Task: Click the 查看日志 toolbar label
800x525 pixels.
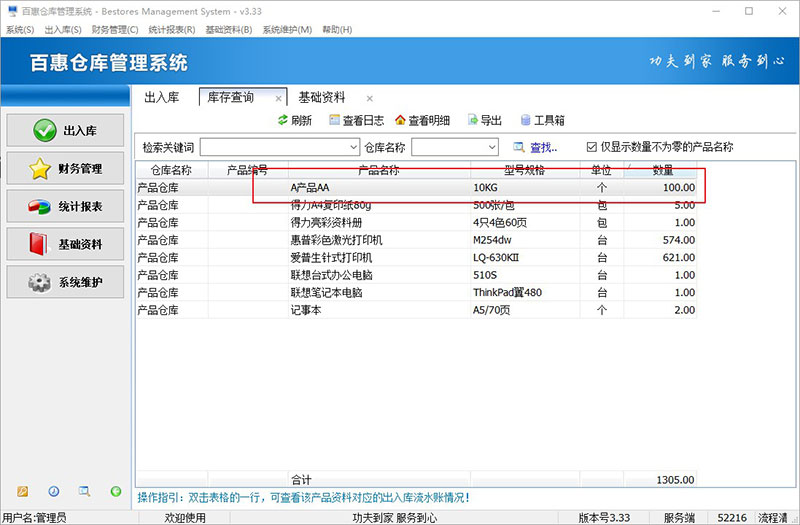Action: (363, 120)
